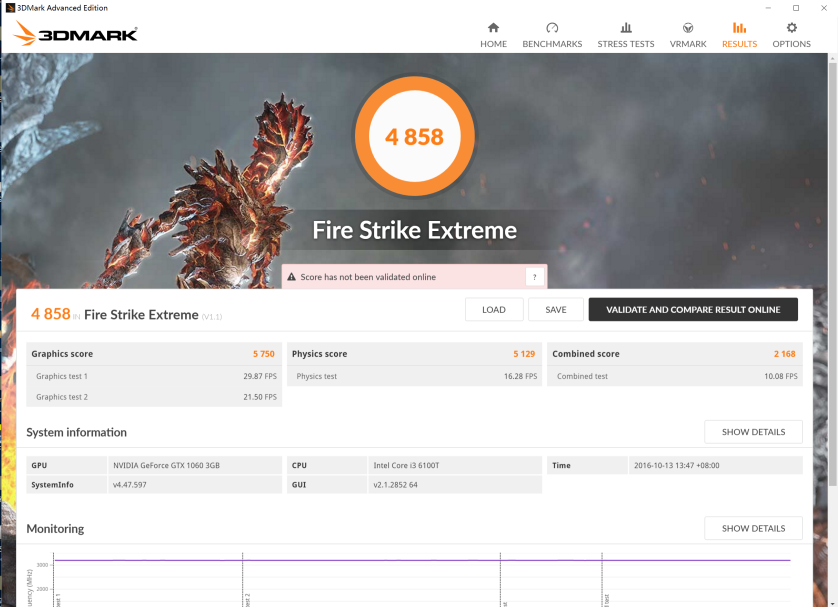Click the scrollbar up arrow
The height and width of the screenshot is (607, 838).
click(833, 57)
